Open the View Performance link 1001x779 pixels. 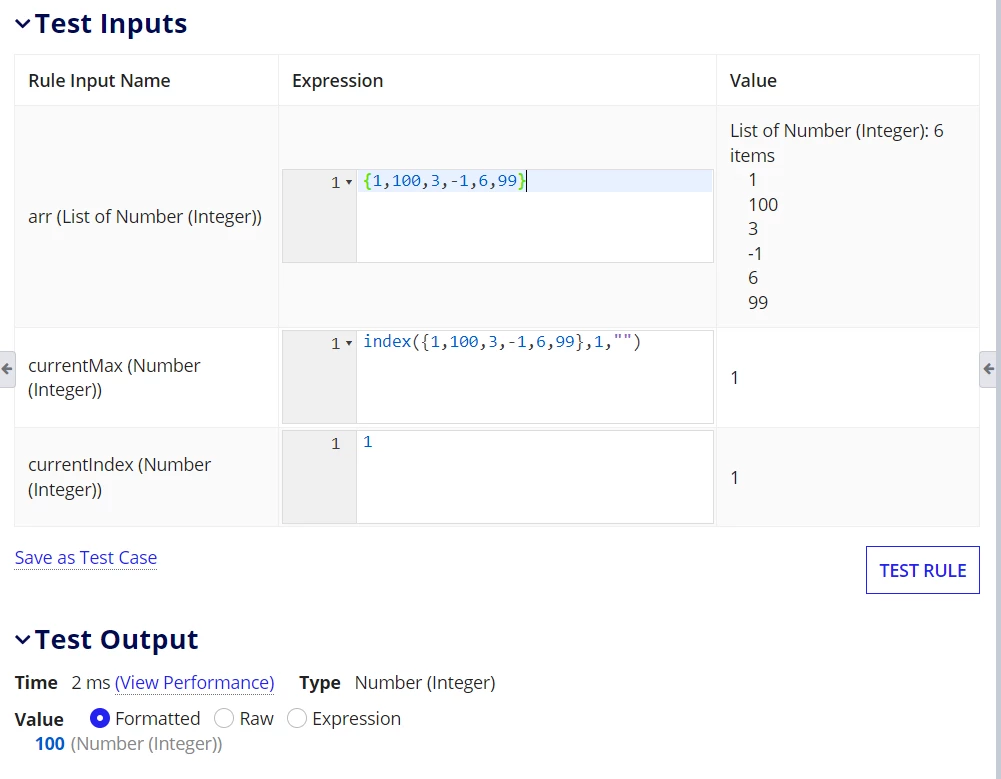[x=195, y=683]
